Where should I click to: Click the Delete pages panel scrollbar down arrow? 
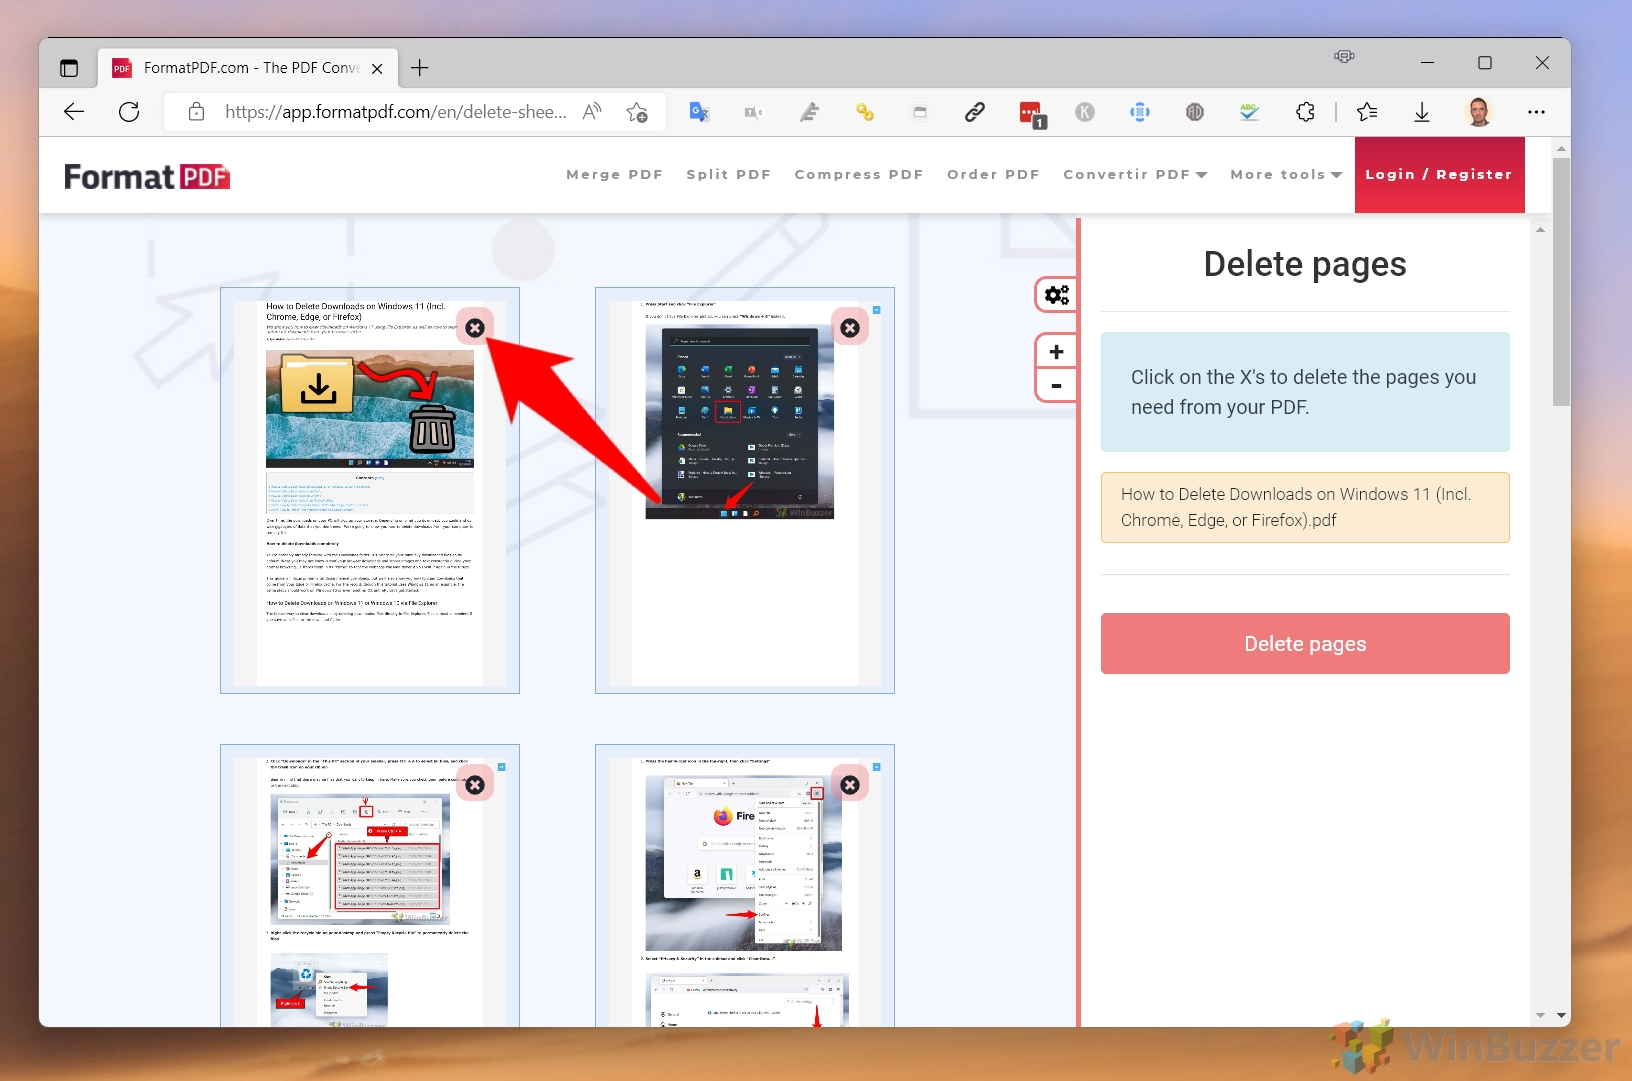(1540, 1016)
